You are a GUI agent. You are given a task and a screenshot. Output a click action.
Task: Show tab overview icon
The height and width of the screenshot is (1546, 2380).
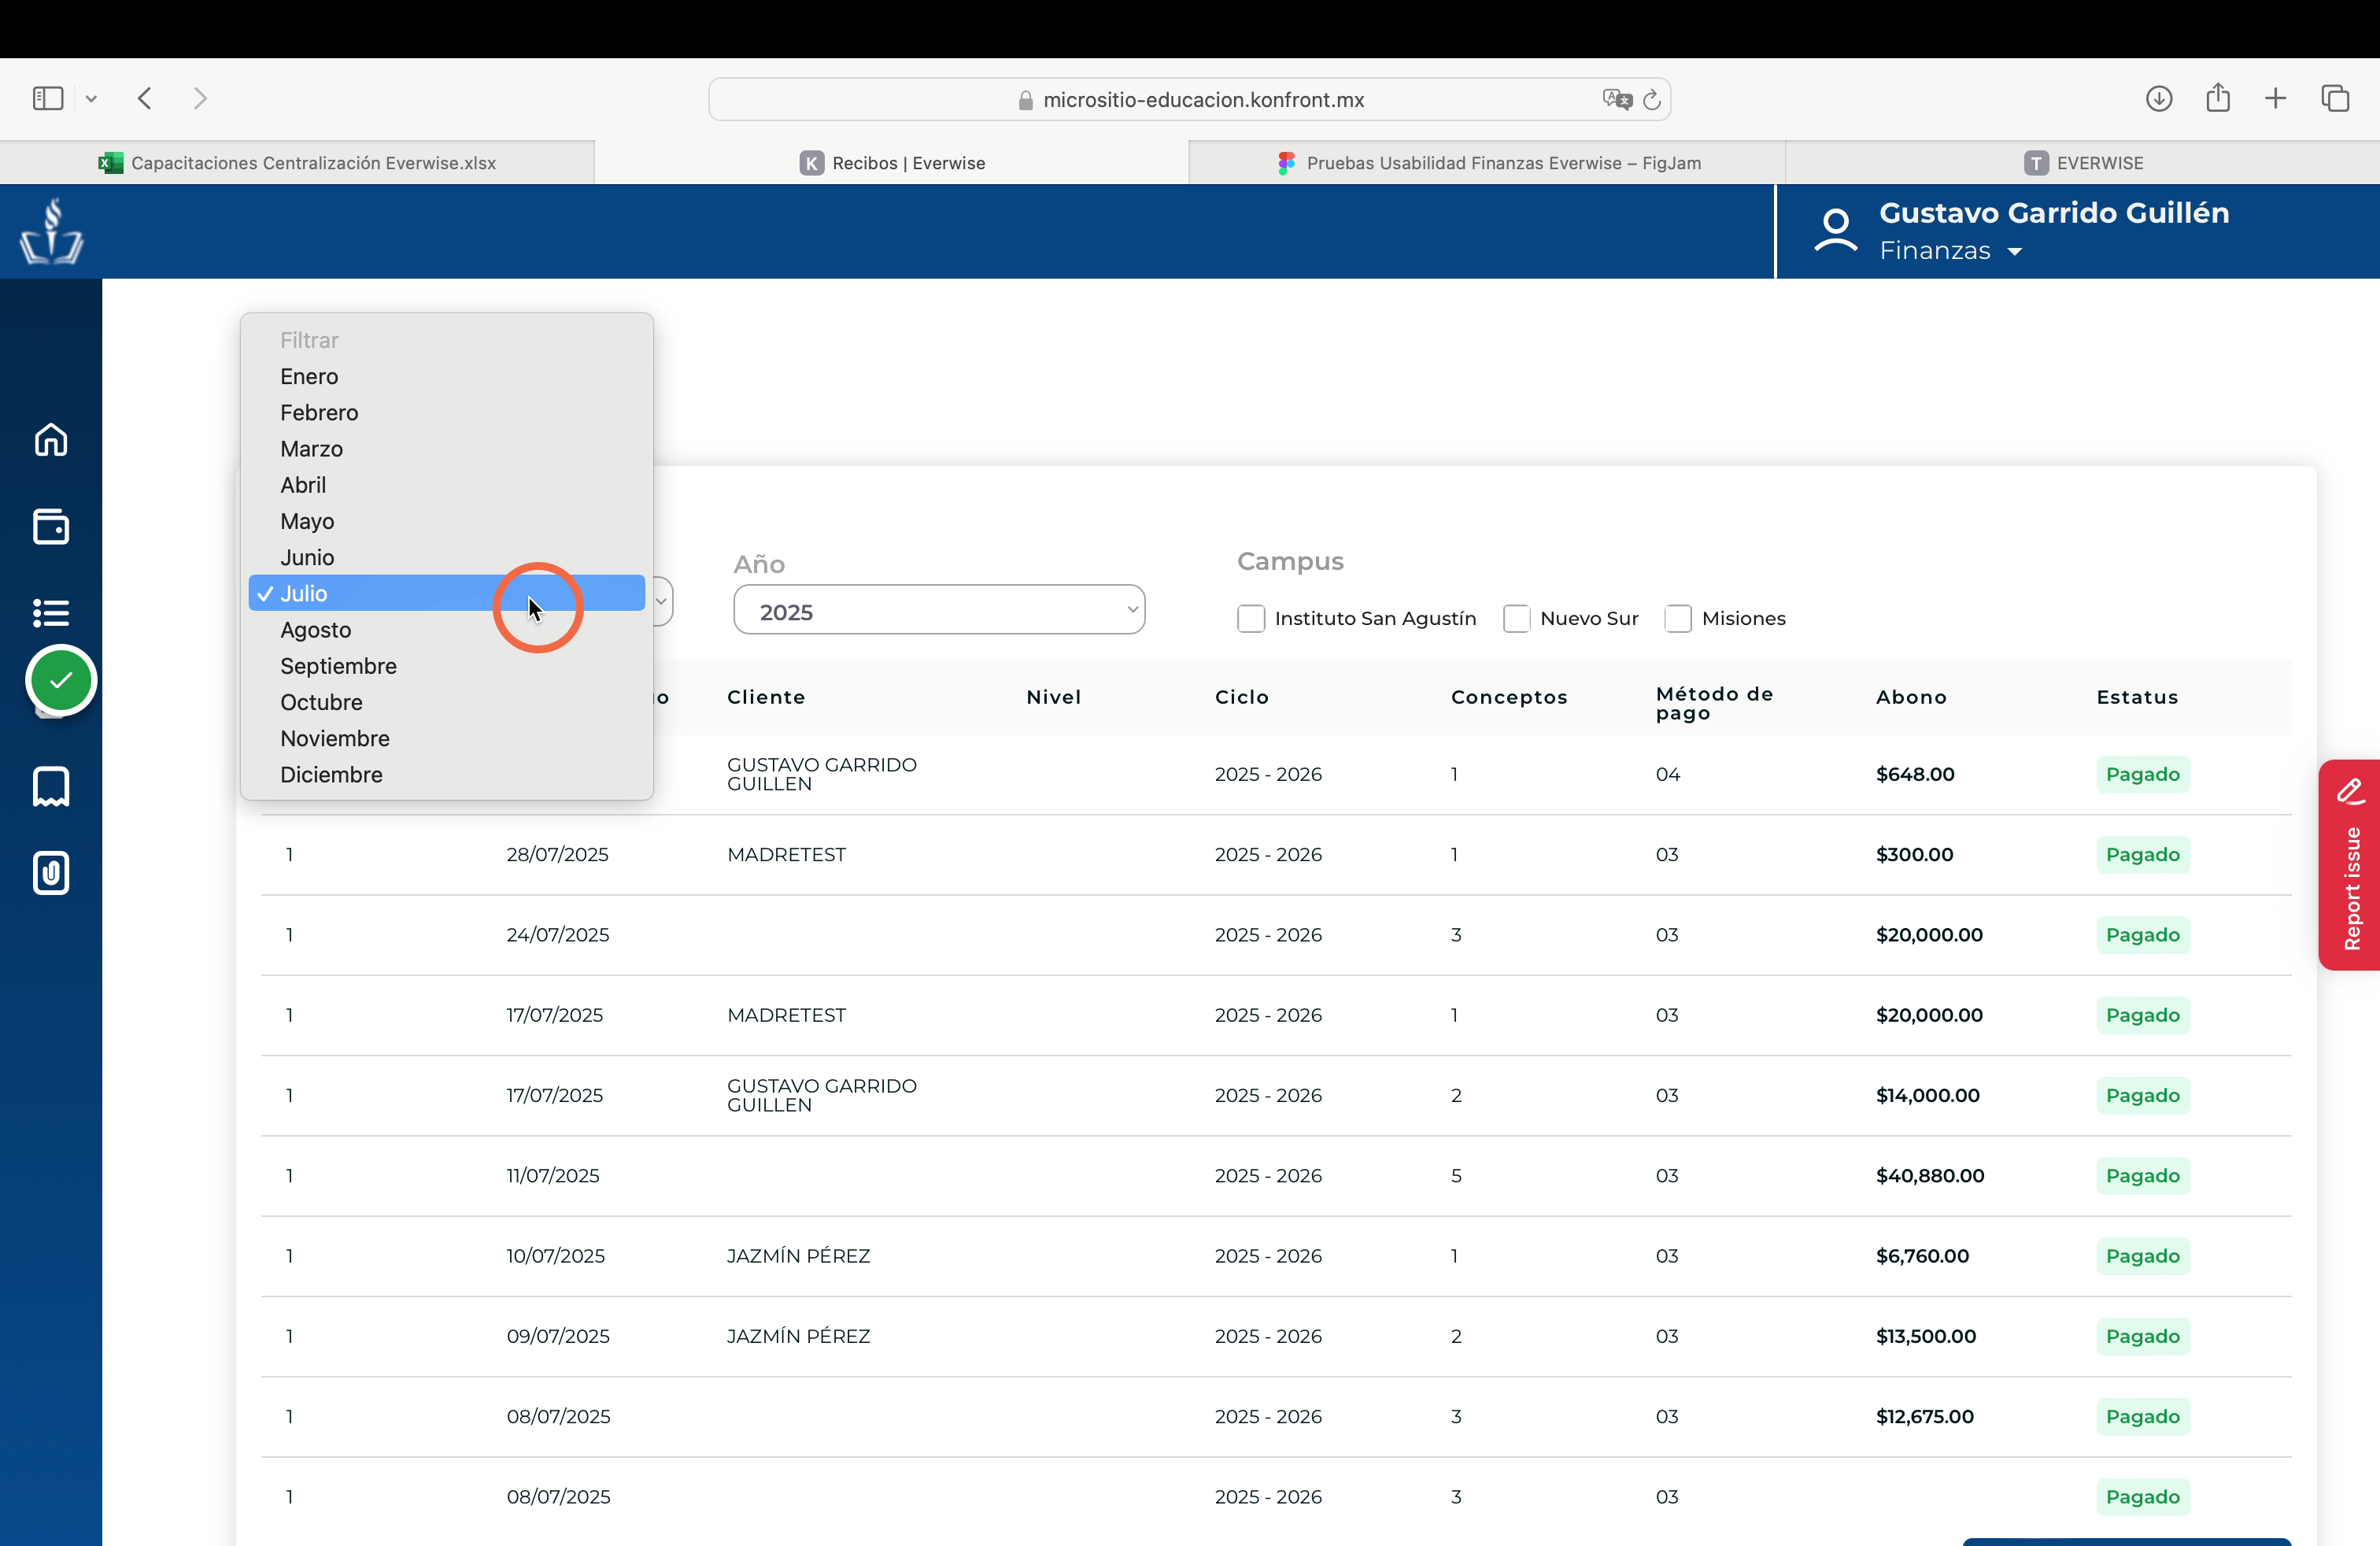tap(2335, 98)
